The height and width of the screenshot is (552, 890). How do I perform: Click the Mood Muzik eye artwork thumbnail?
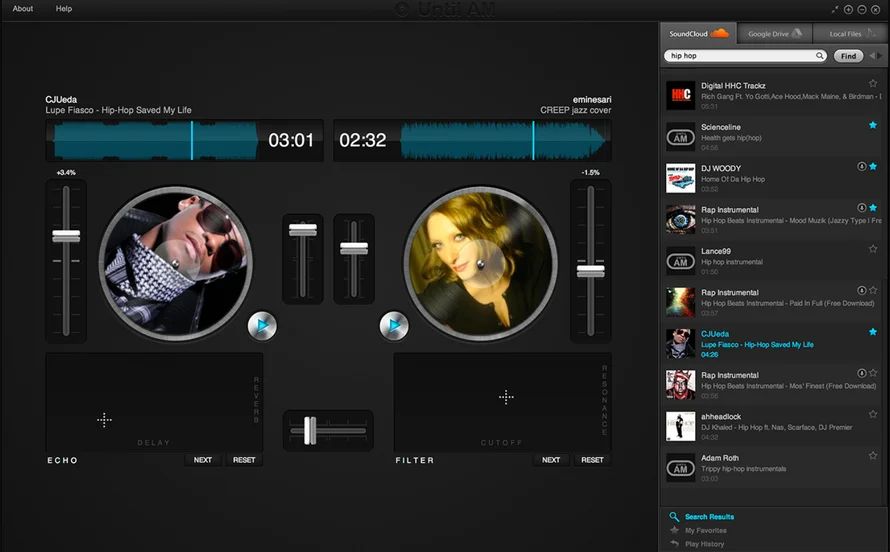click(681, 220)
